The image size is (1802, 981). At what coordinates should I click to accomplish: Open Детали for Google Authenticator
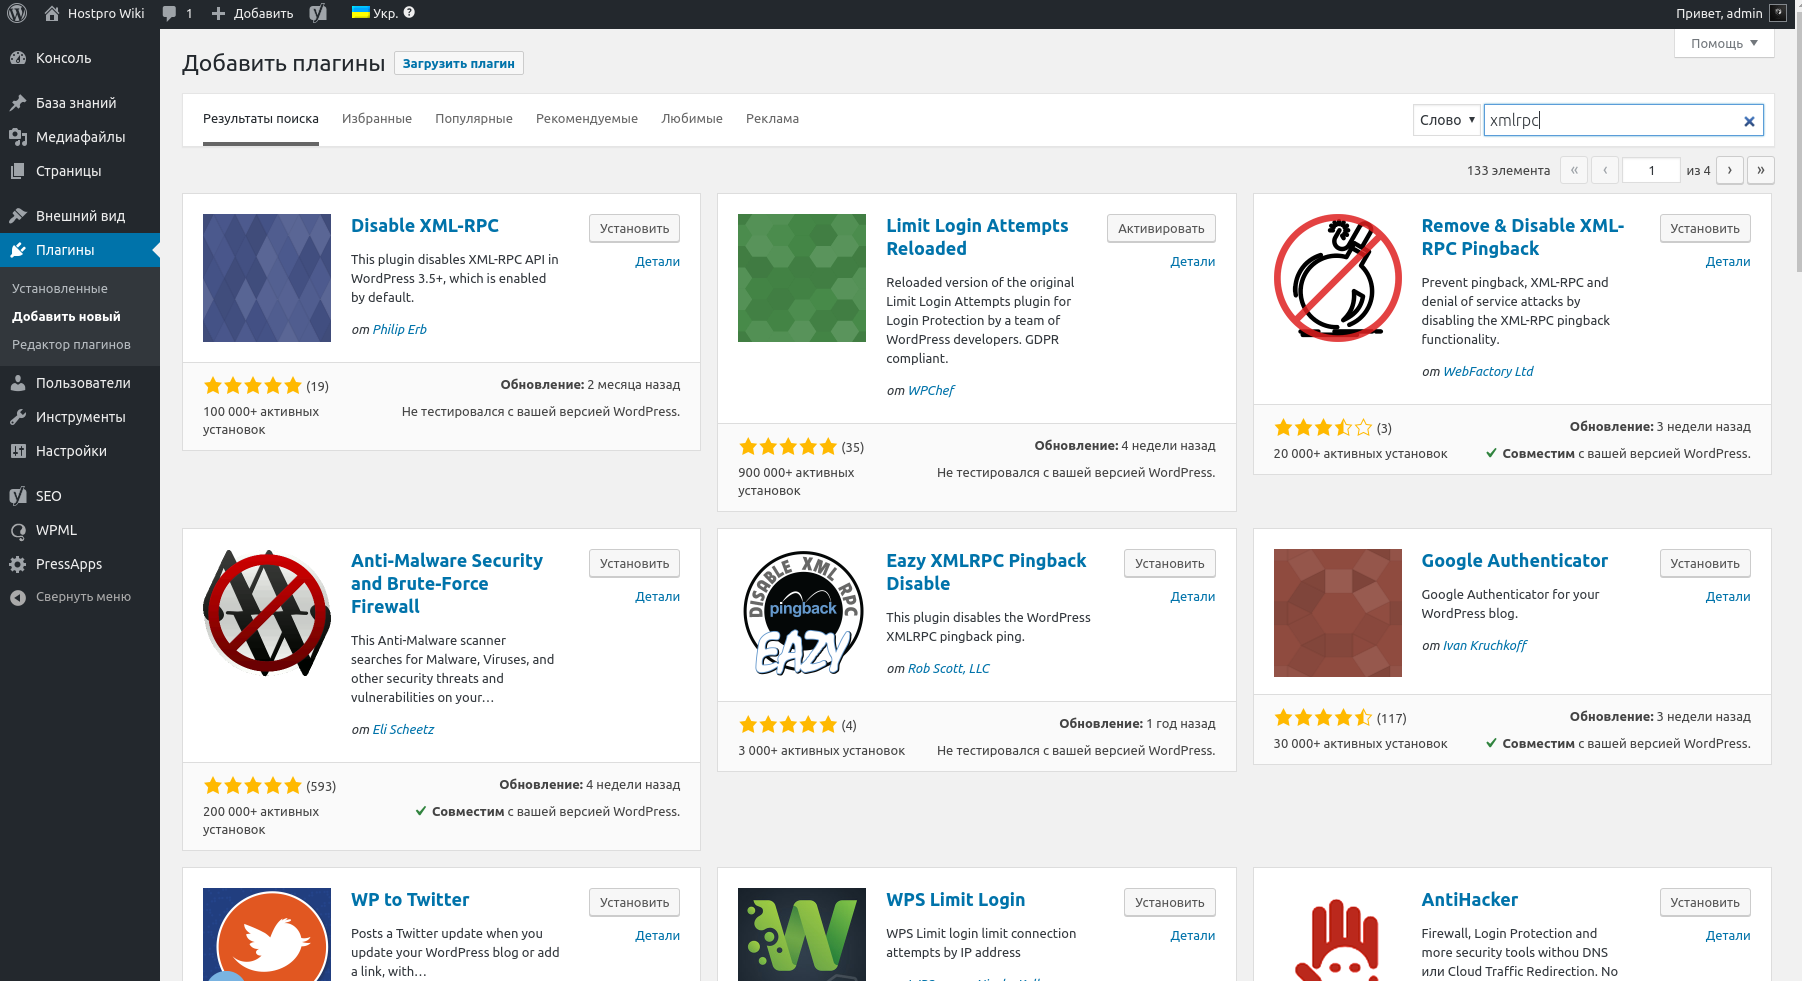click(1728, 596)
